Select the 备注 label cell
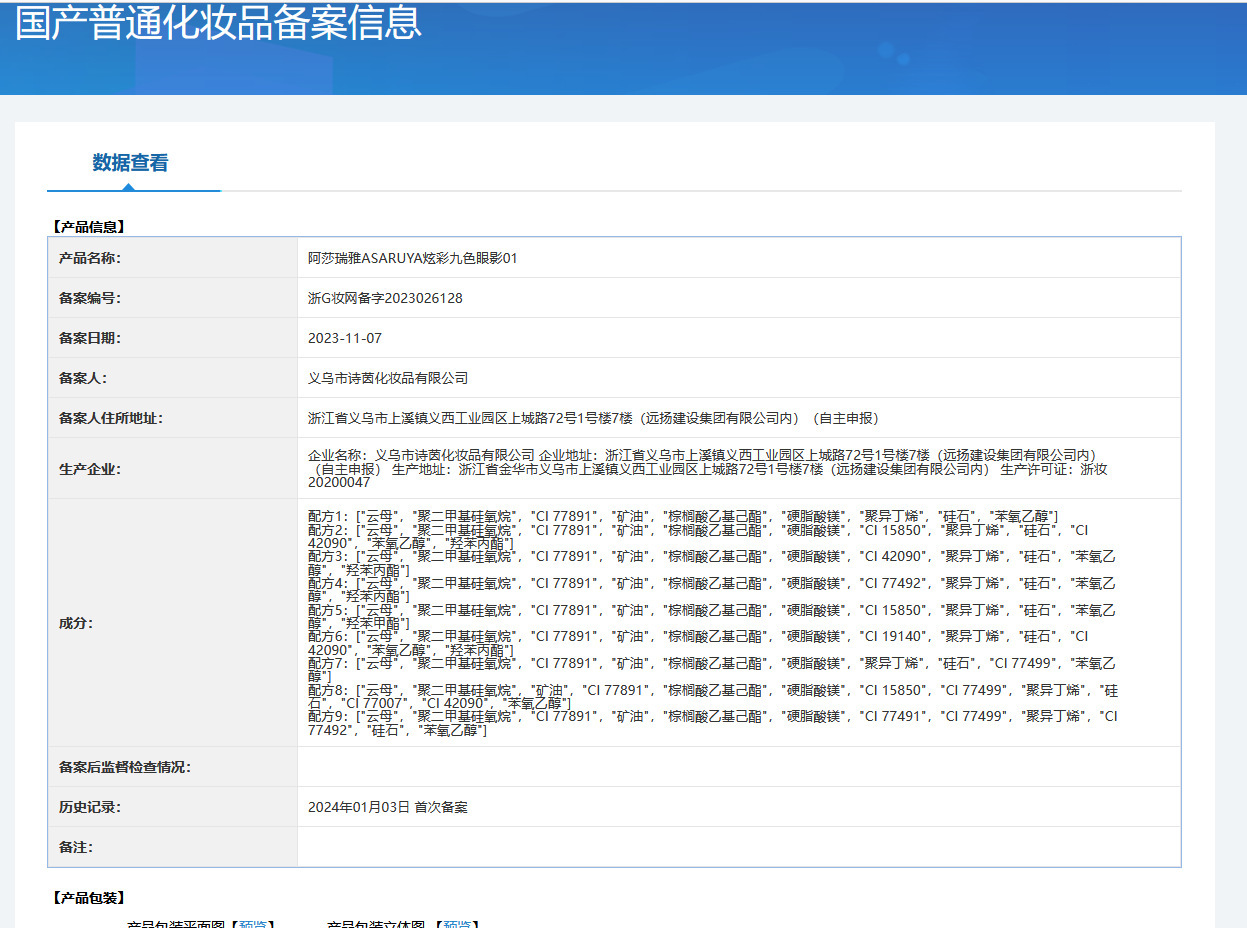 pos(173,847)
